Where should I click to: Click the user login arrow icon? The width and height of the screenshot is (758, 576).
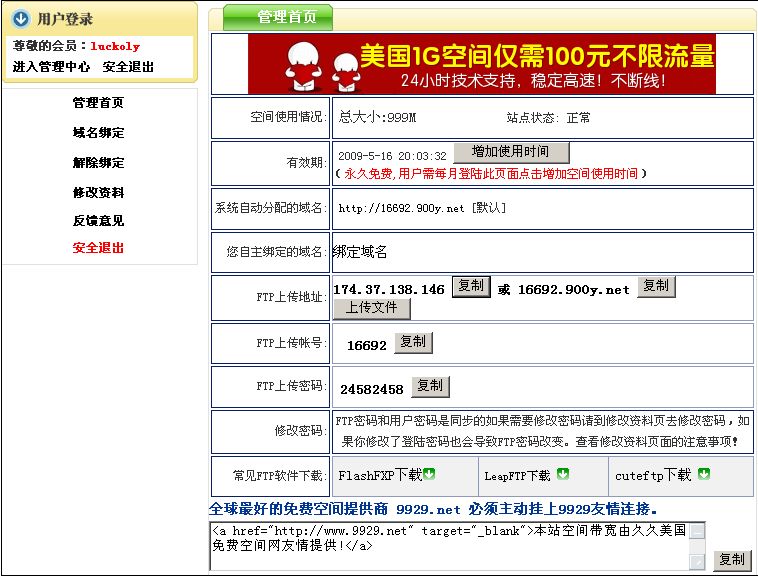[21, 19]
